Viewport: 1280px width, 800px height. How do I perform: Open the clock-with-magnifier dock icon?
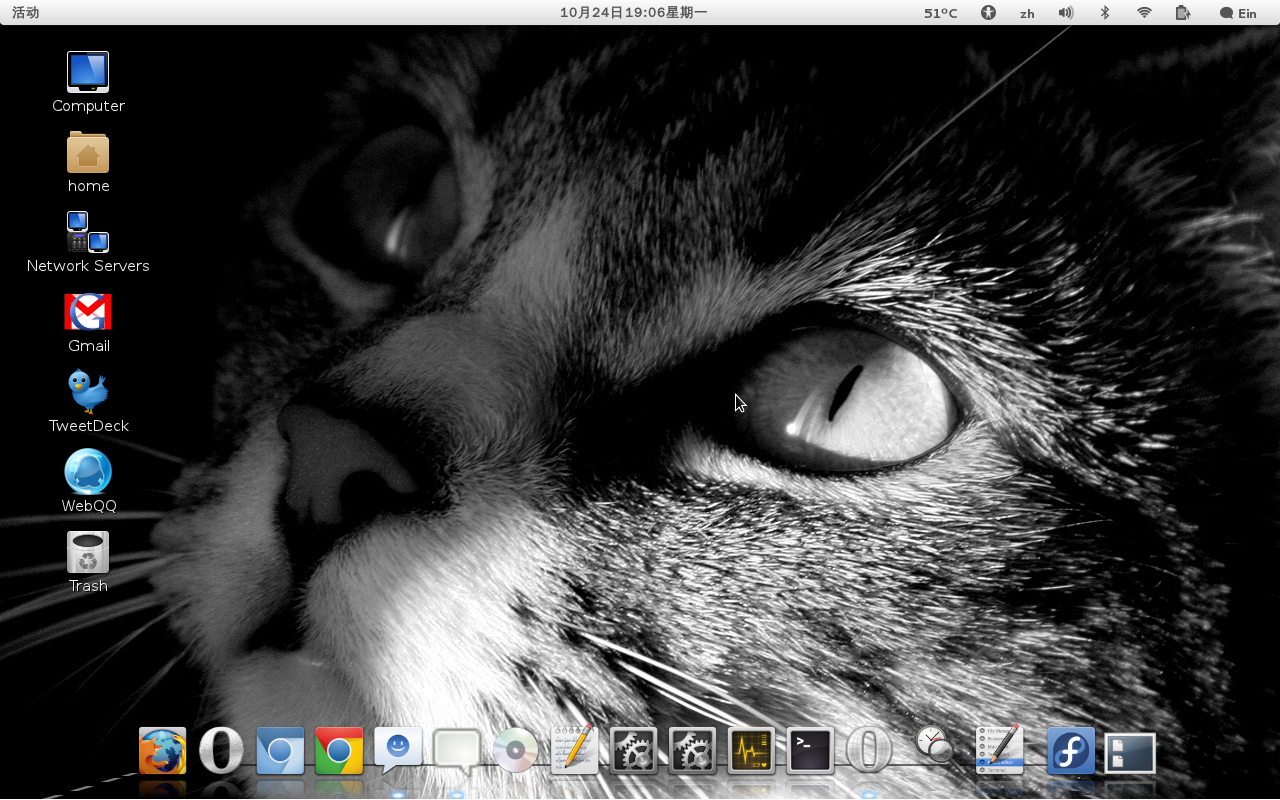(934, 744)
